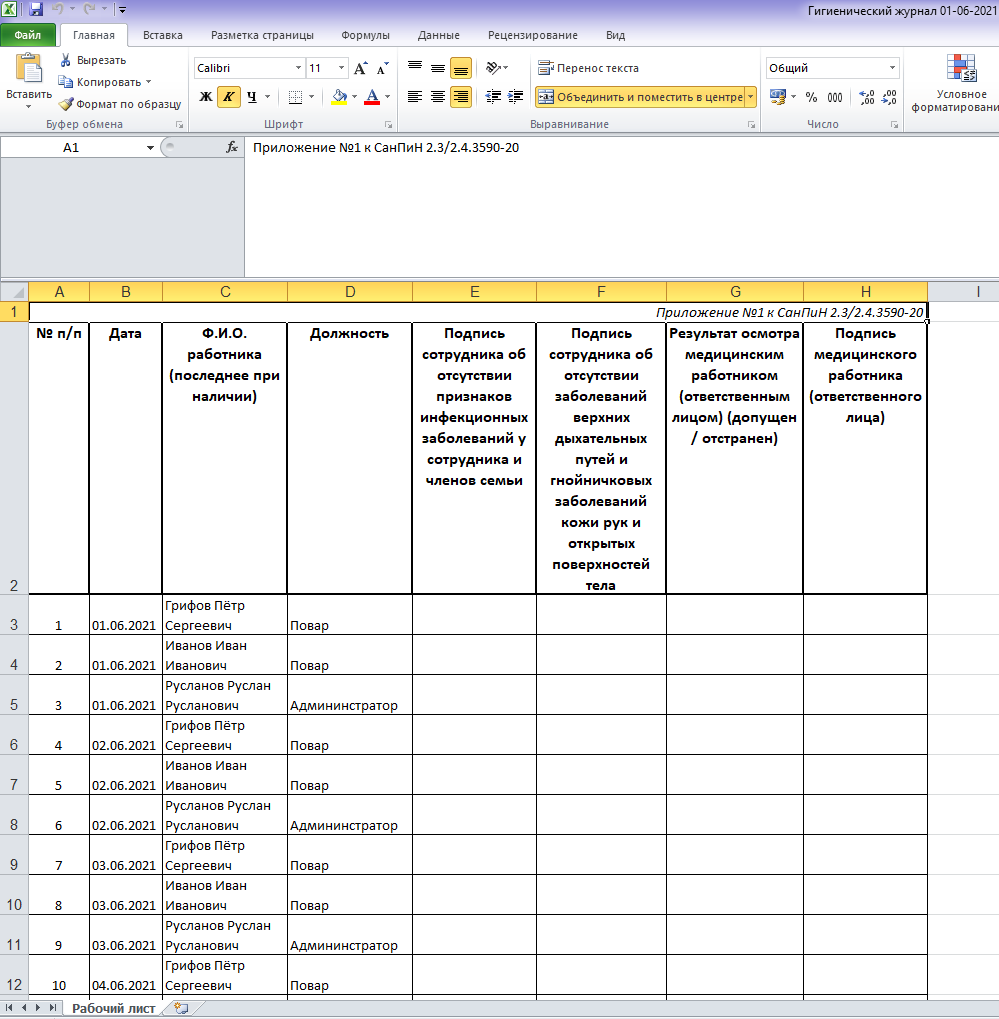
Task: Expand the Merge and Center dropdown arrow
Action: click(751, 97)
